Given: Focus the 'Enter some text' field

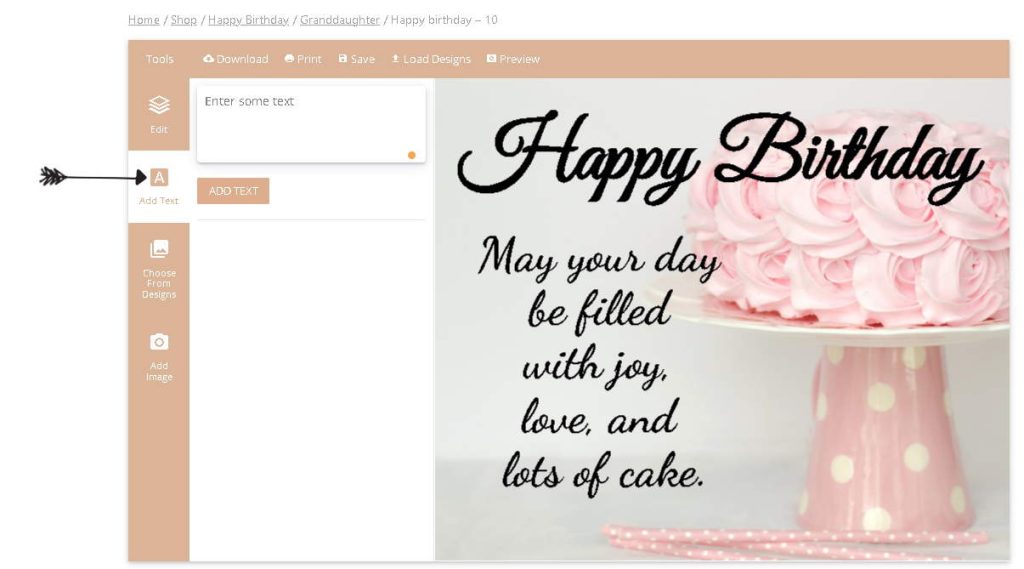Looking at the screenshot, I should coord(311,123).
